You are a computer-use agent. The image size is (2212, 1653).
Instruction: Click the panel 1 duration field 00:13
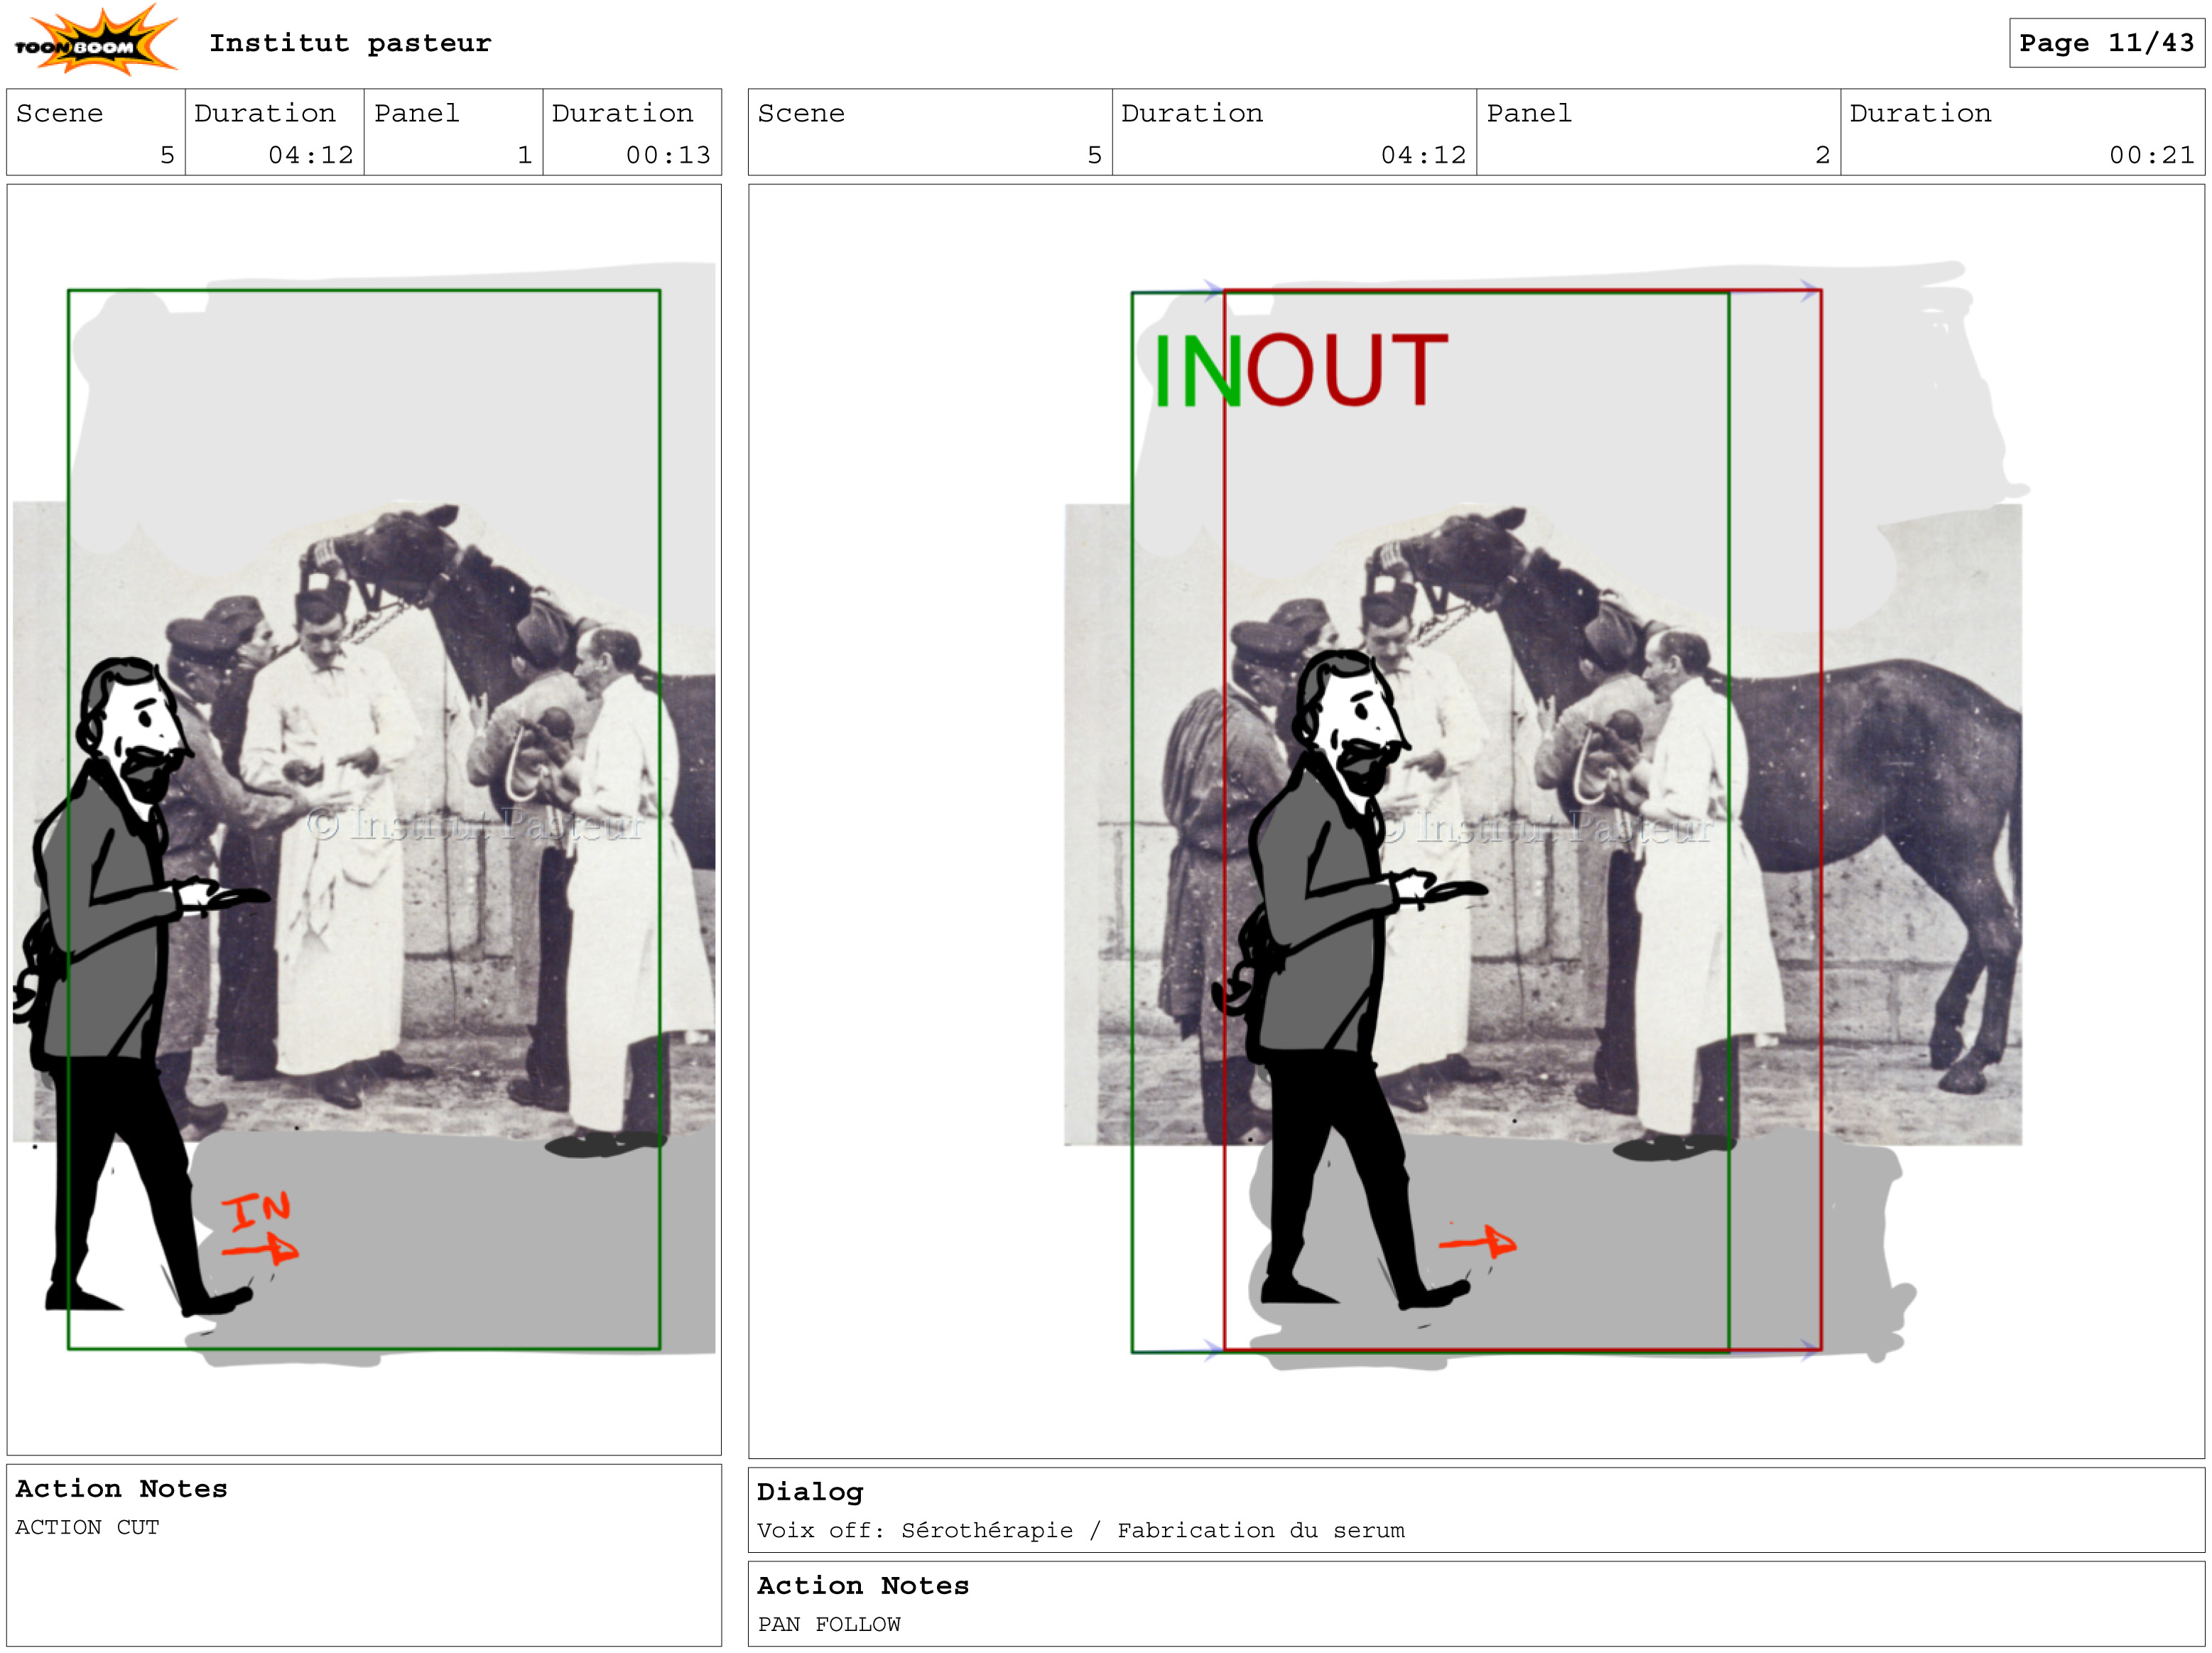tap(668, 155)
